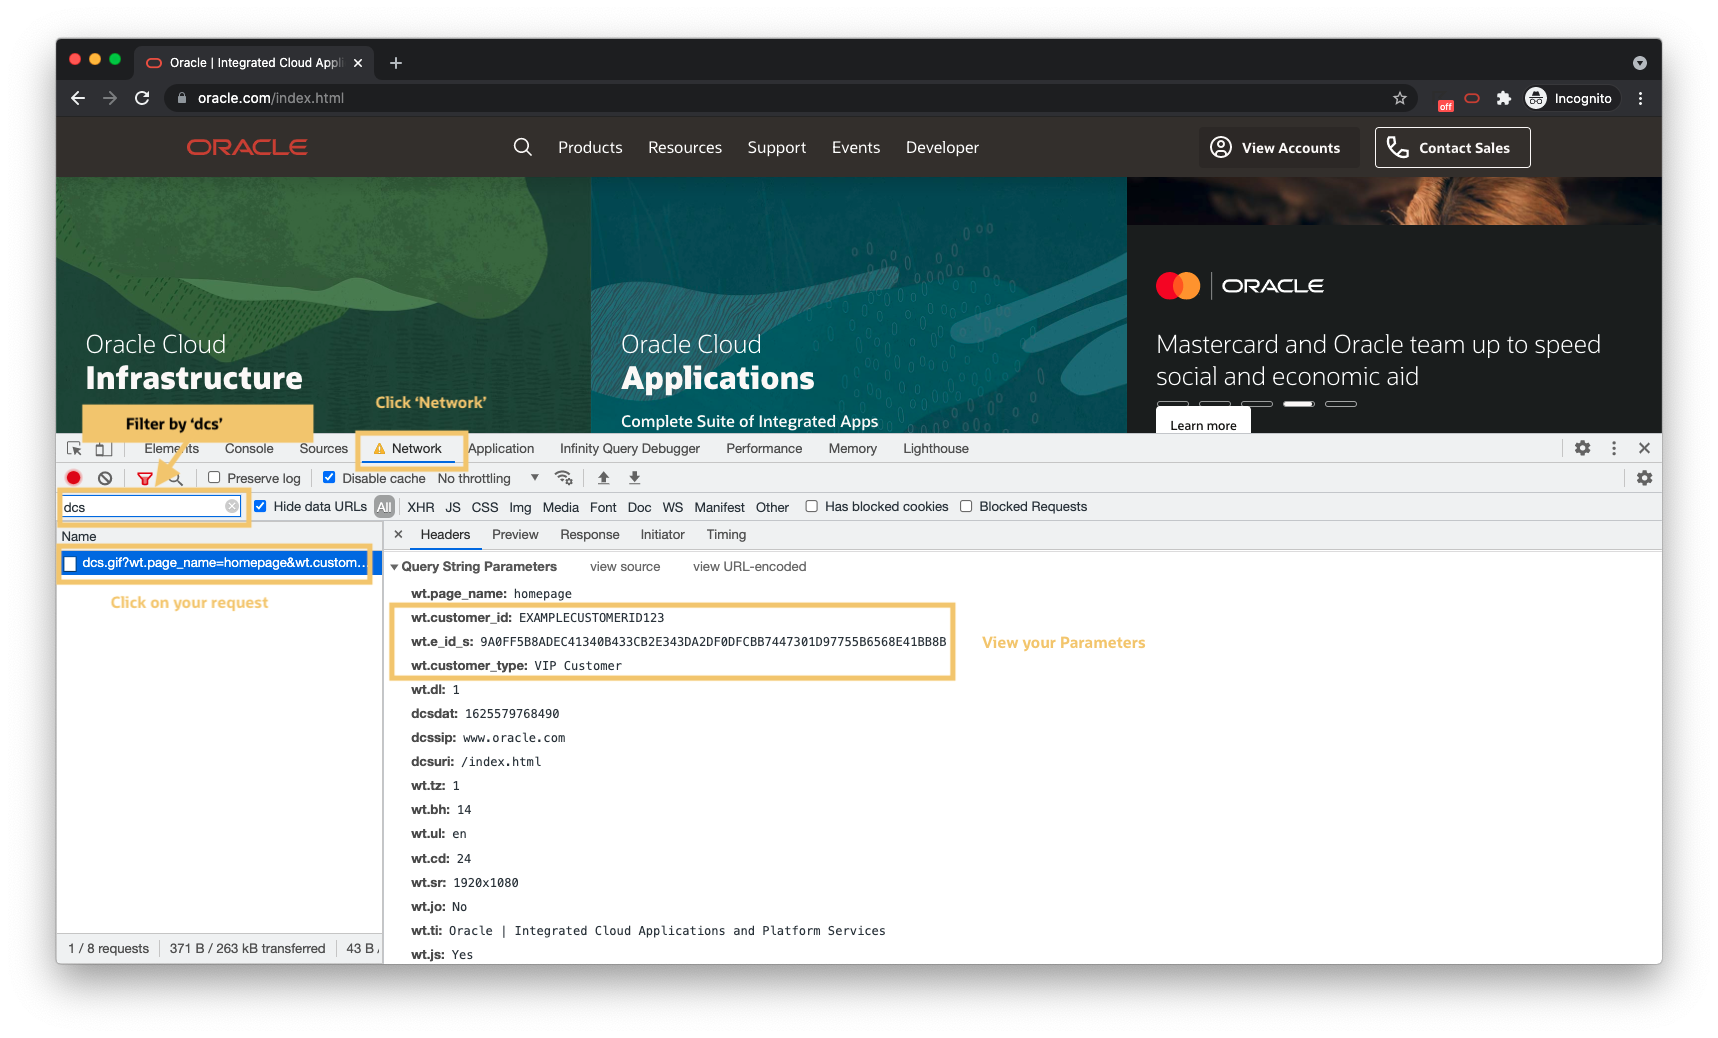
Task: Click the network conditions Wi-Fi icon
Action: tap(564, 478)
